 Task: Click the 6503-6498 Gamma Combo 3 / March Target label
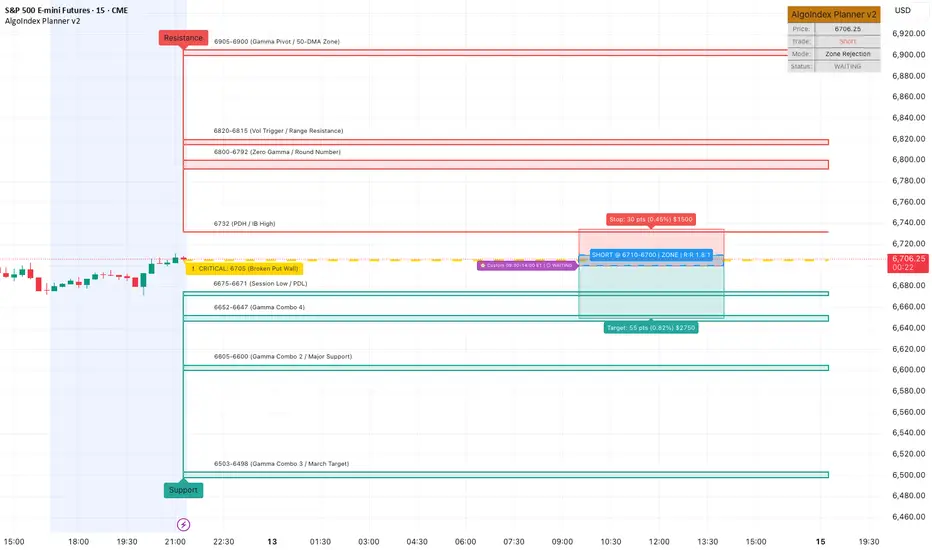281,464
